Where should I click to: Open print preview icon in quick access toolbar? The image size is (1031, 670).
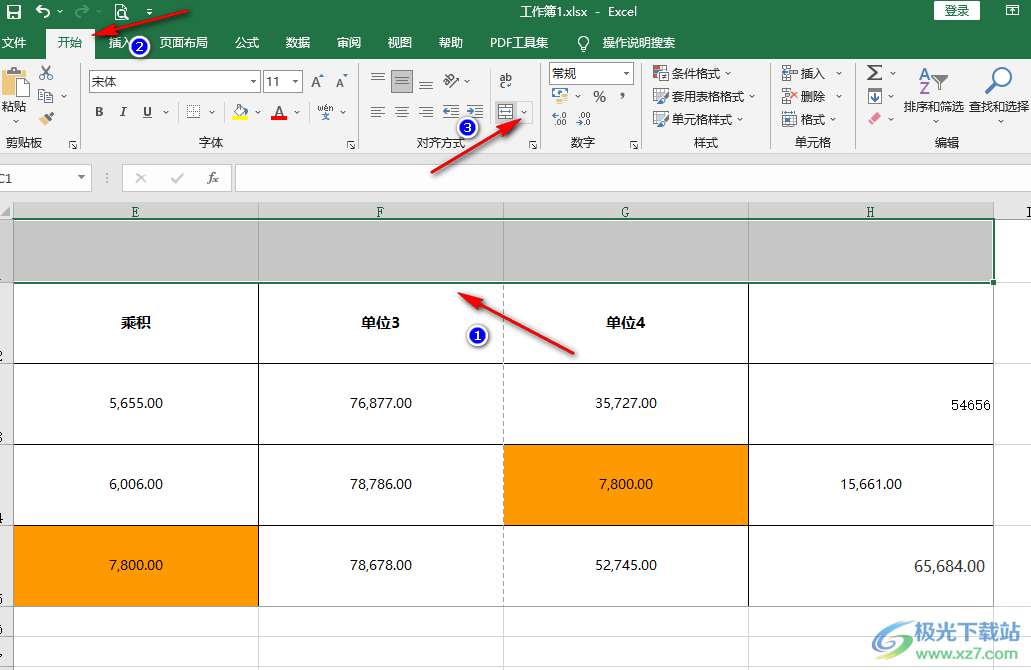click(121, 12)
